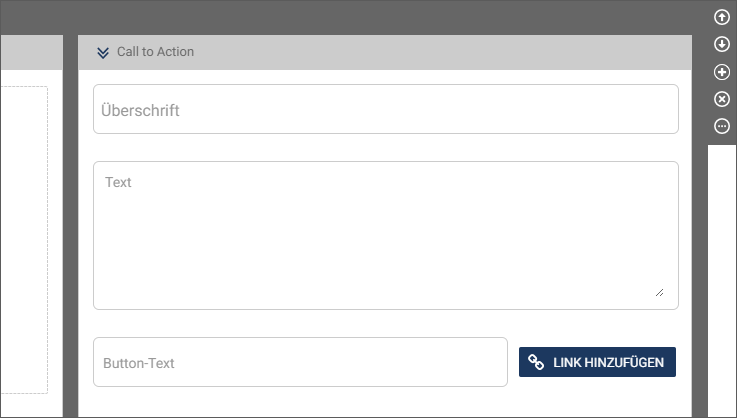The height and width of the screenshot is (418, 737).
Task: Click the Call to Action header title
Action: (155, 52)
